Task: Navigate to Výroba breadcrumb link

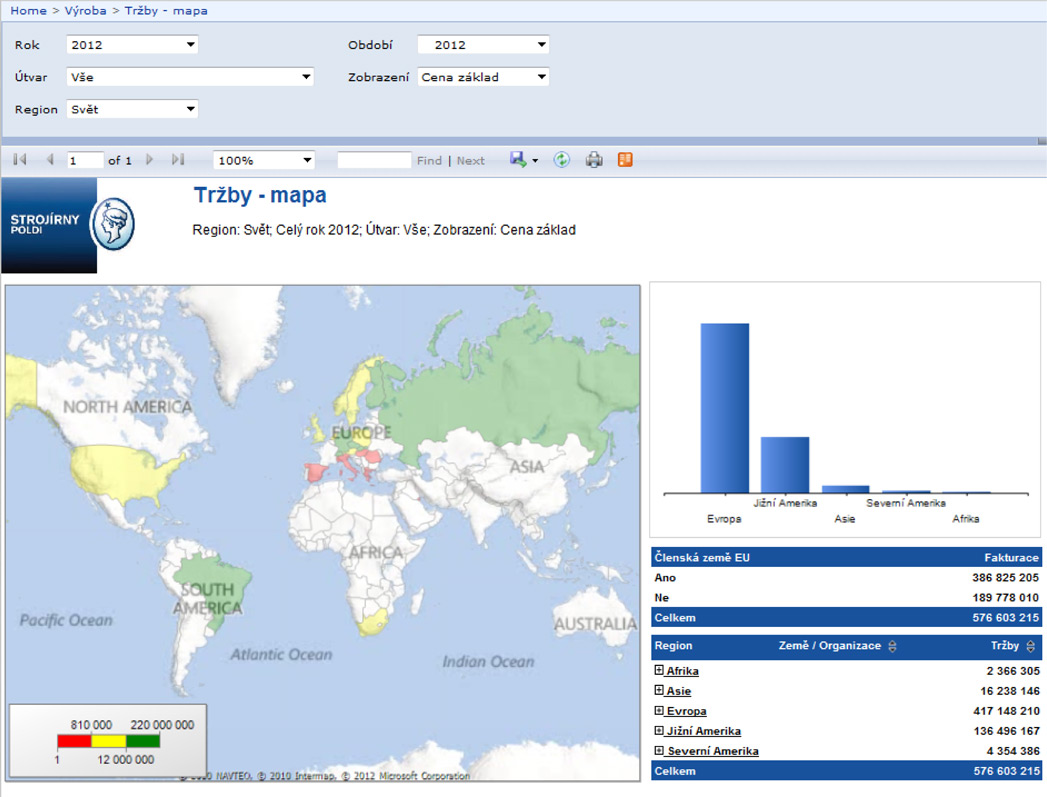Action: coord(85,10)
